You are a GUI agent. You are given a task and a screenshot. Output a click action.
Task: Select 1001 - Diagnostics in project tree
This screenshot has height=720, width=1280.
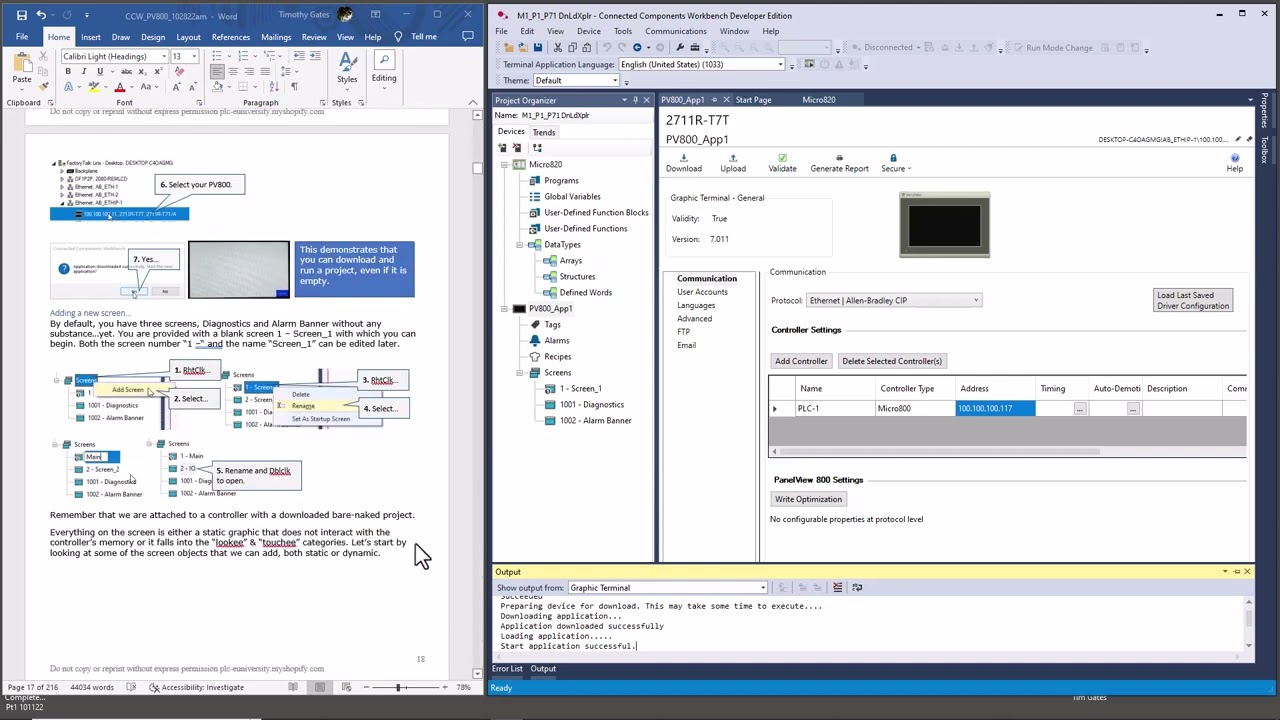[592, 404]
